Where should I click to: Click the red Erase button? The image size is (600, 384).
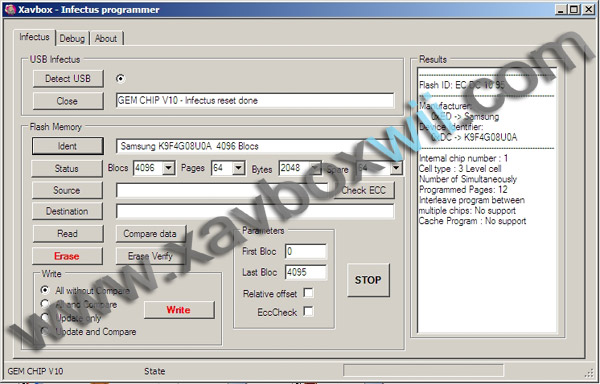coord(67,256)
